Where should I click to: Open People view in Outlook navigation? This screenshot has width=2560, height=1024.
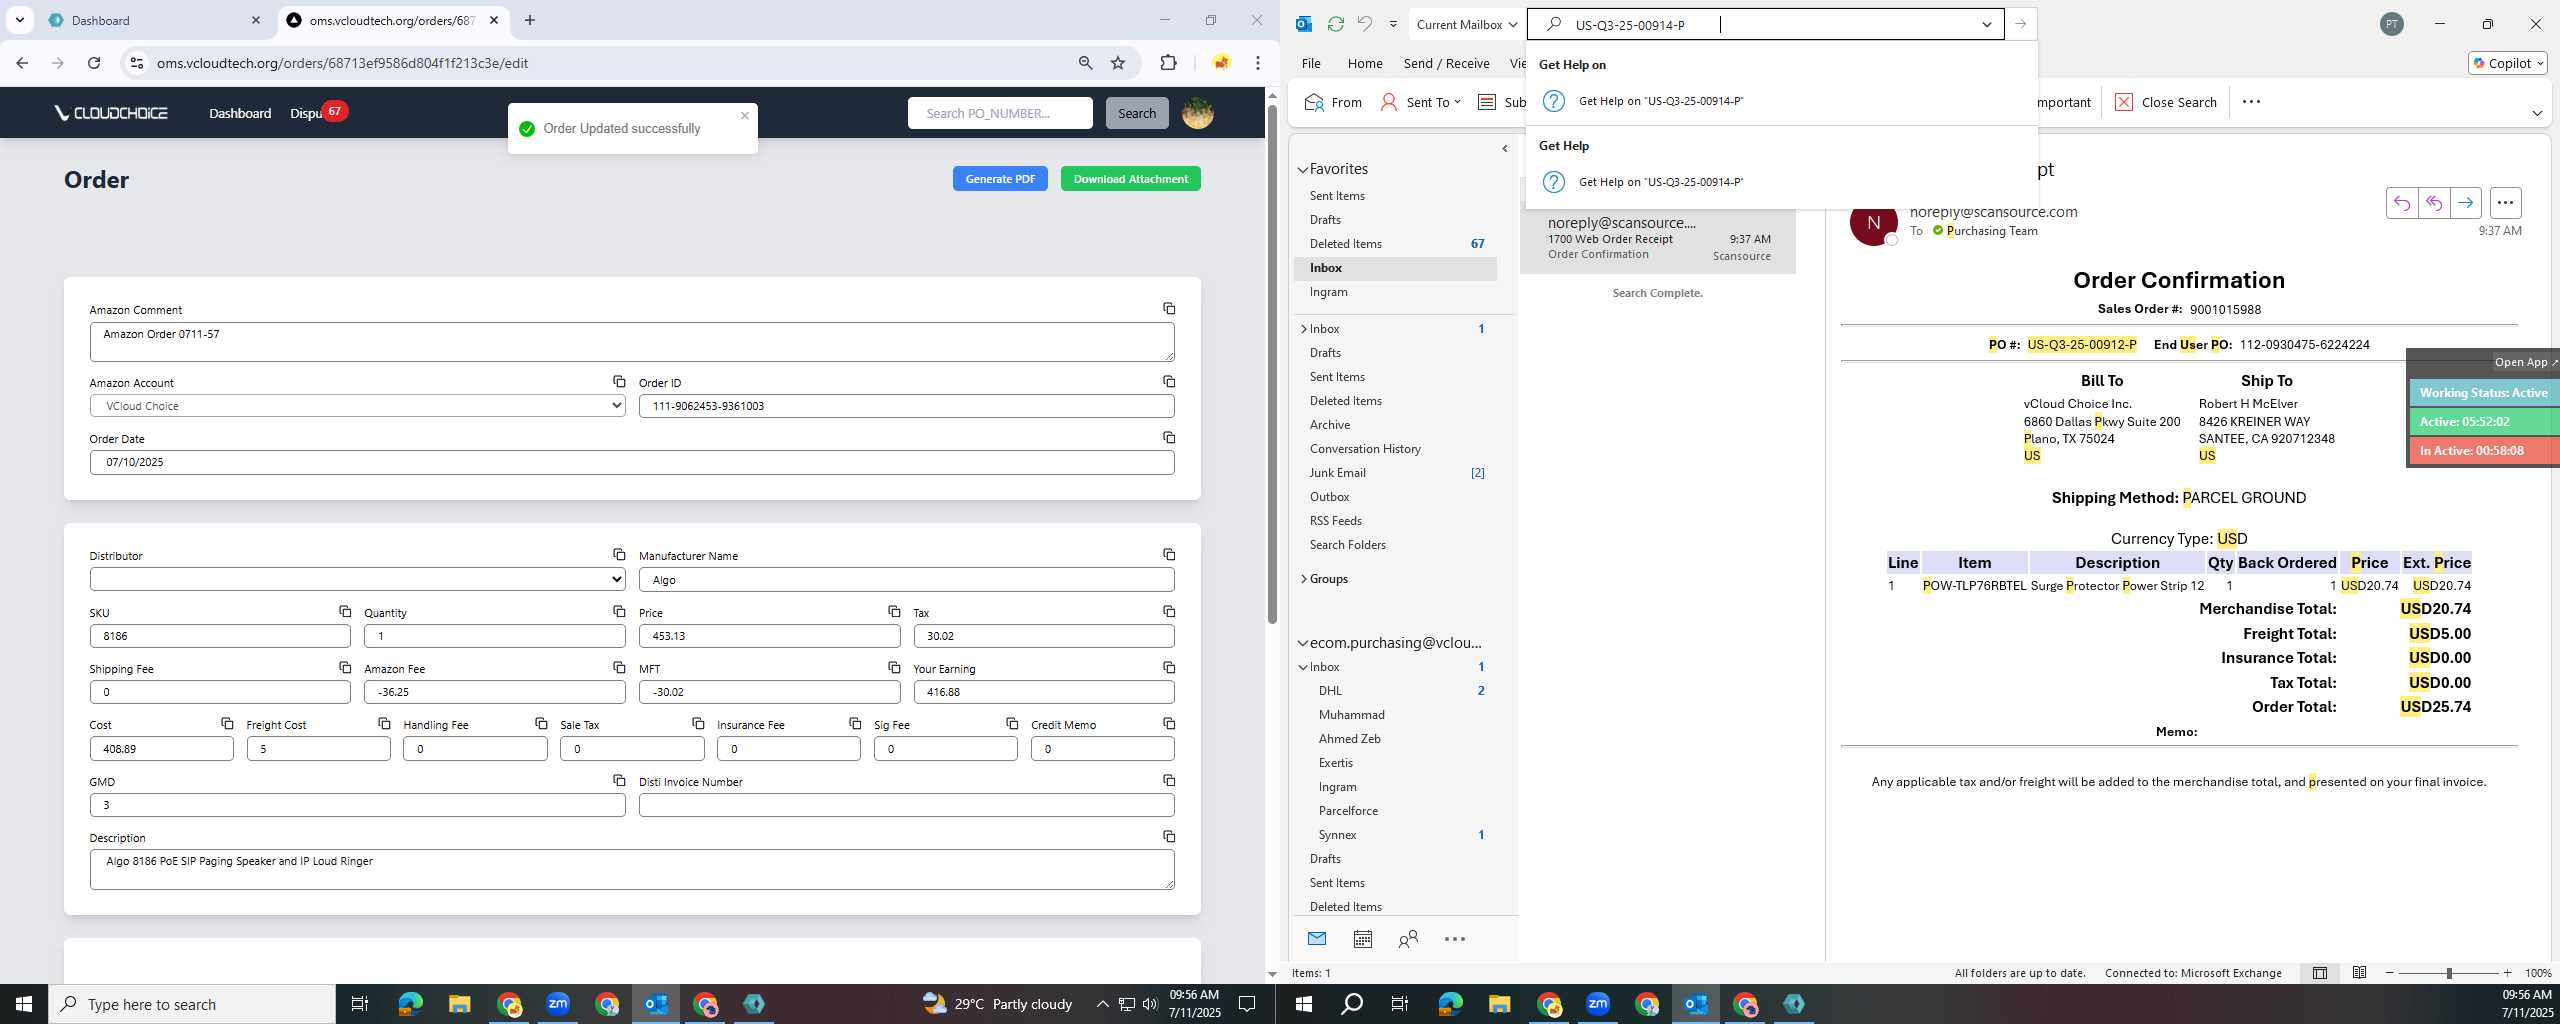point(1408,939)
